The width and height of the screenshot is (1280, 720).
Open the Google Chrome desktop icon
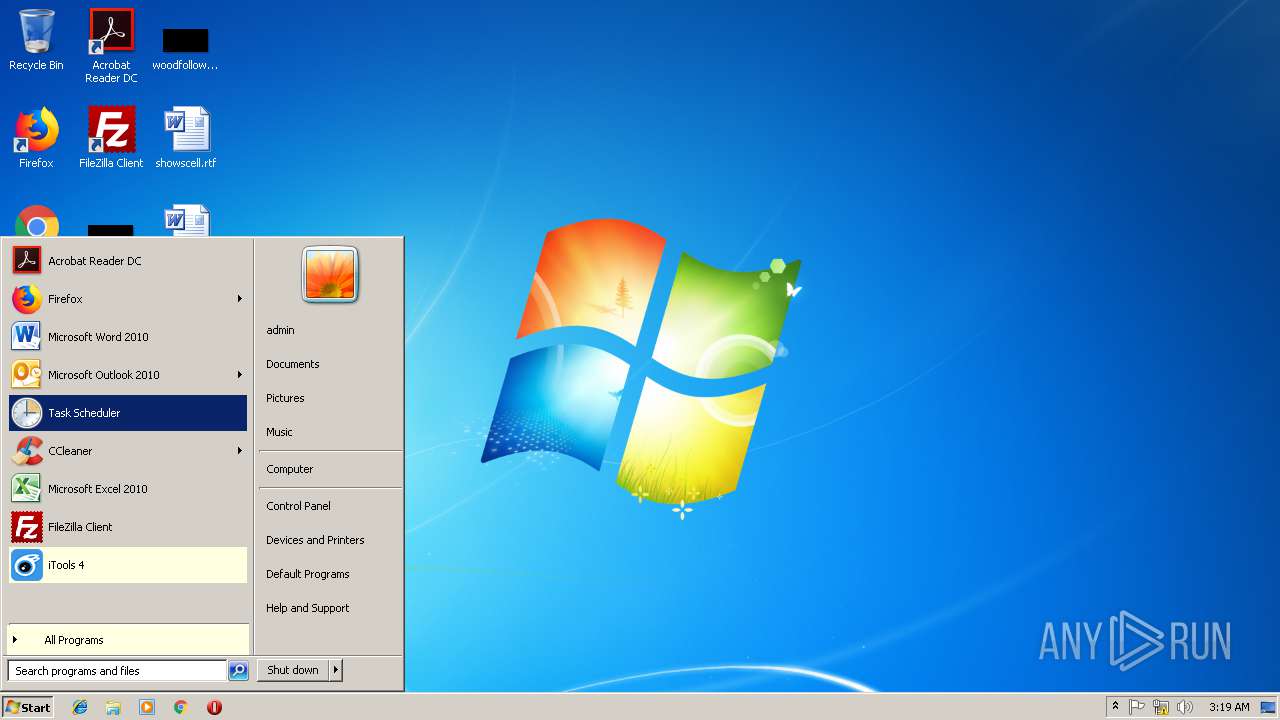(37, 222)
